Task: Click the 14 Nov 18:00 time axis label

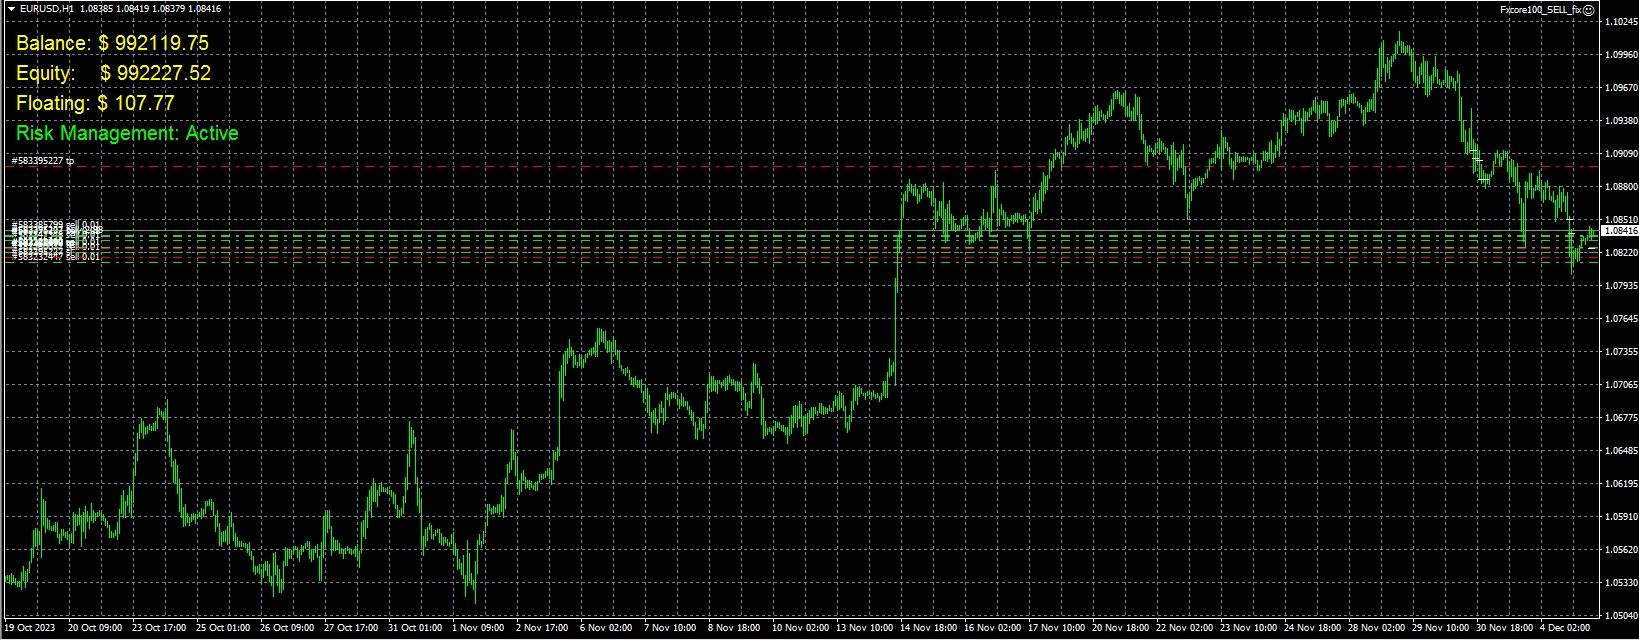Action: pos(930,628)
